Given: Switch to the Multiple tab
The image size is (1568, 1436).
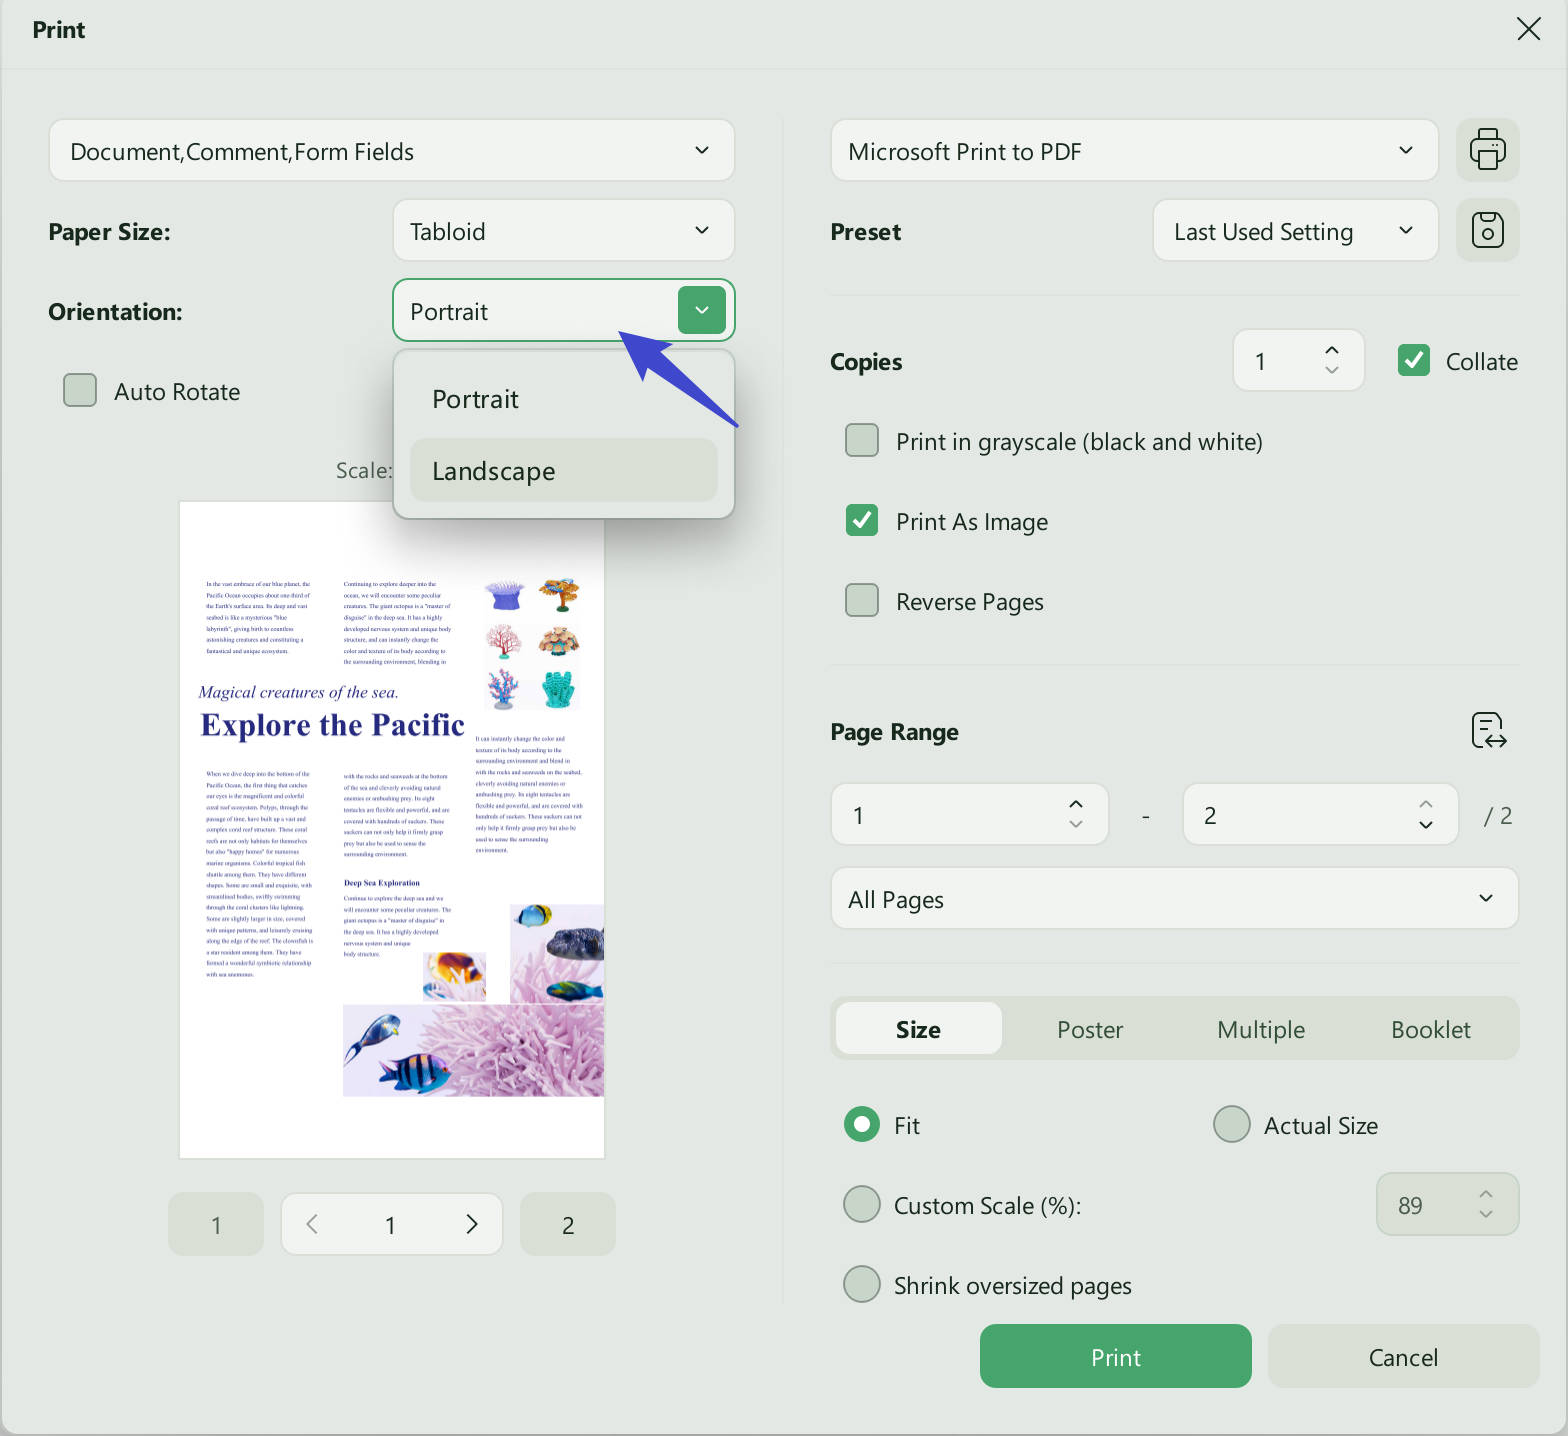Looking at the screenshot, I should [x=1261, y=1028].
